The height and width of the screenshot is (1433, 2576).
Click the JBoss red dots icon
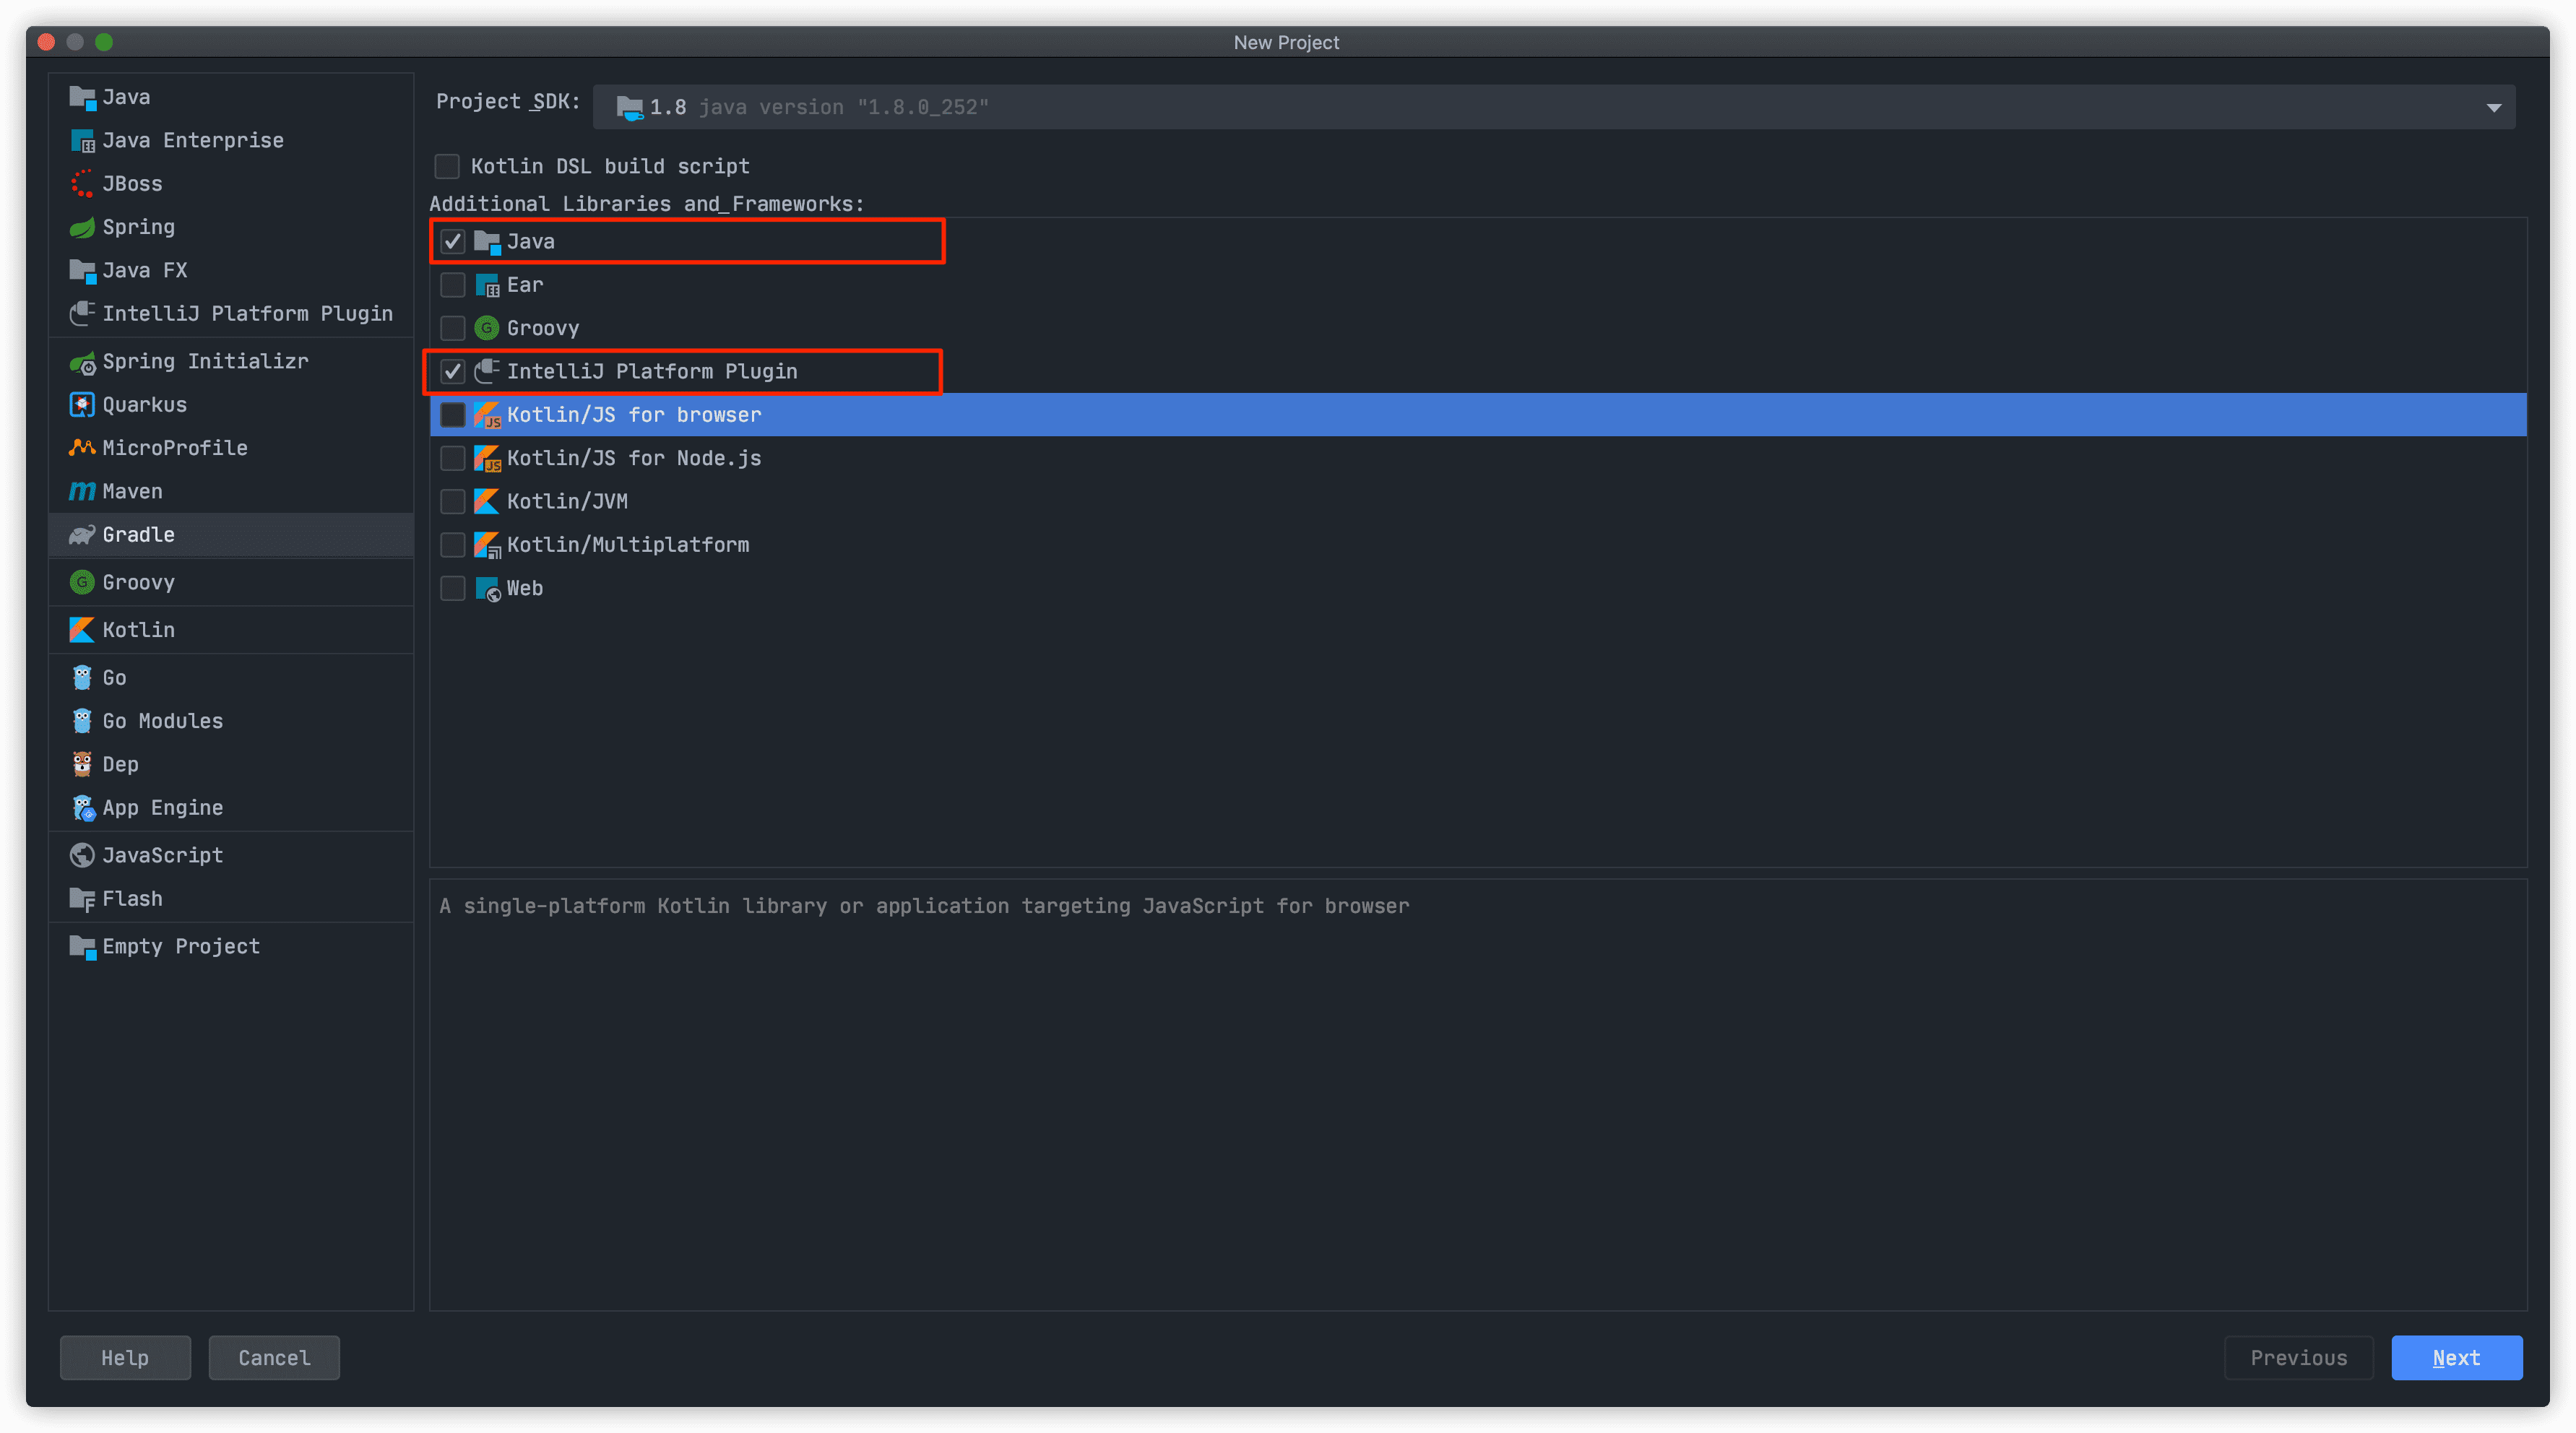coord(82,184)
